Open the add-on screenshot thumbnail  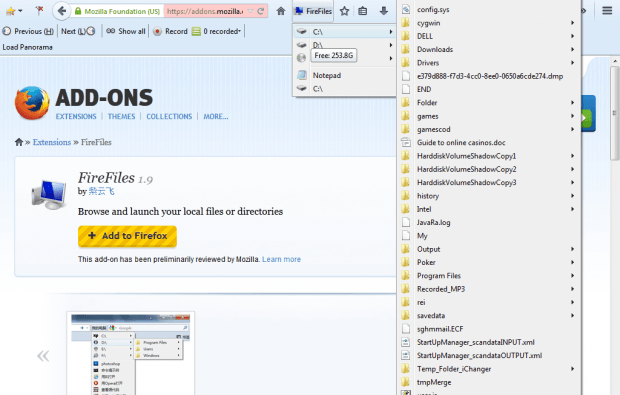130,353
